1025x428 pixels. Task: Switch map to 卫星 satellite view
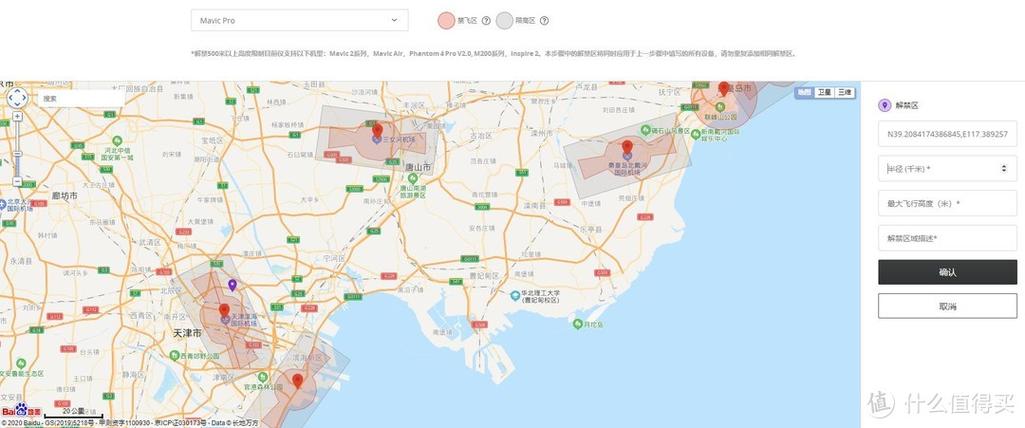(824, 92)
